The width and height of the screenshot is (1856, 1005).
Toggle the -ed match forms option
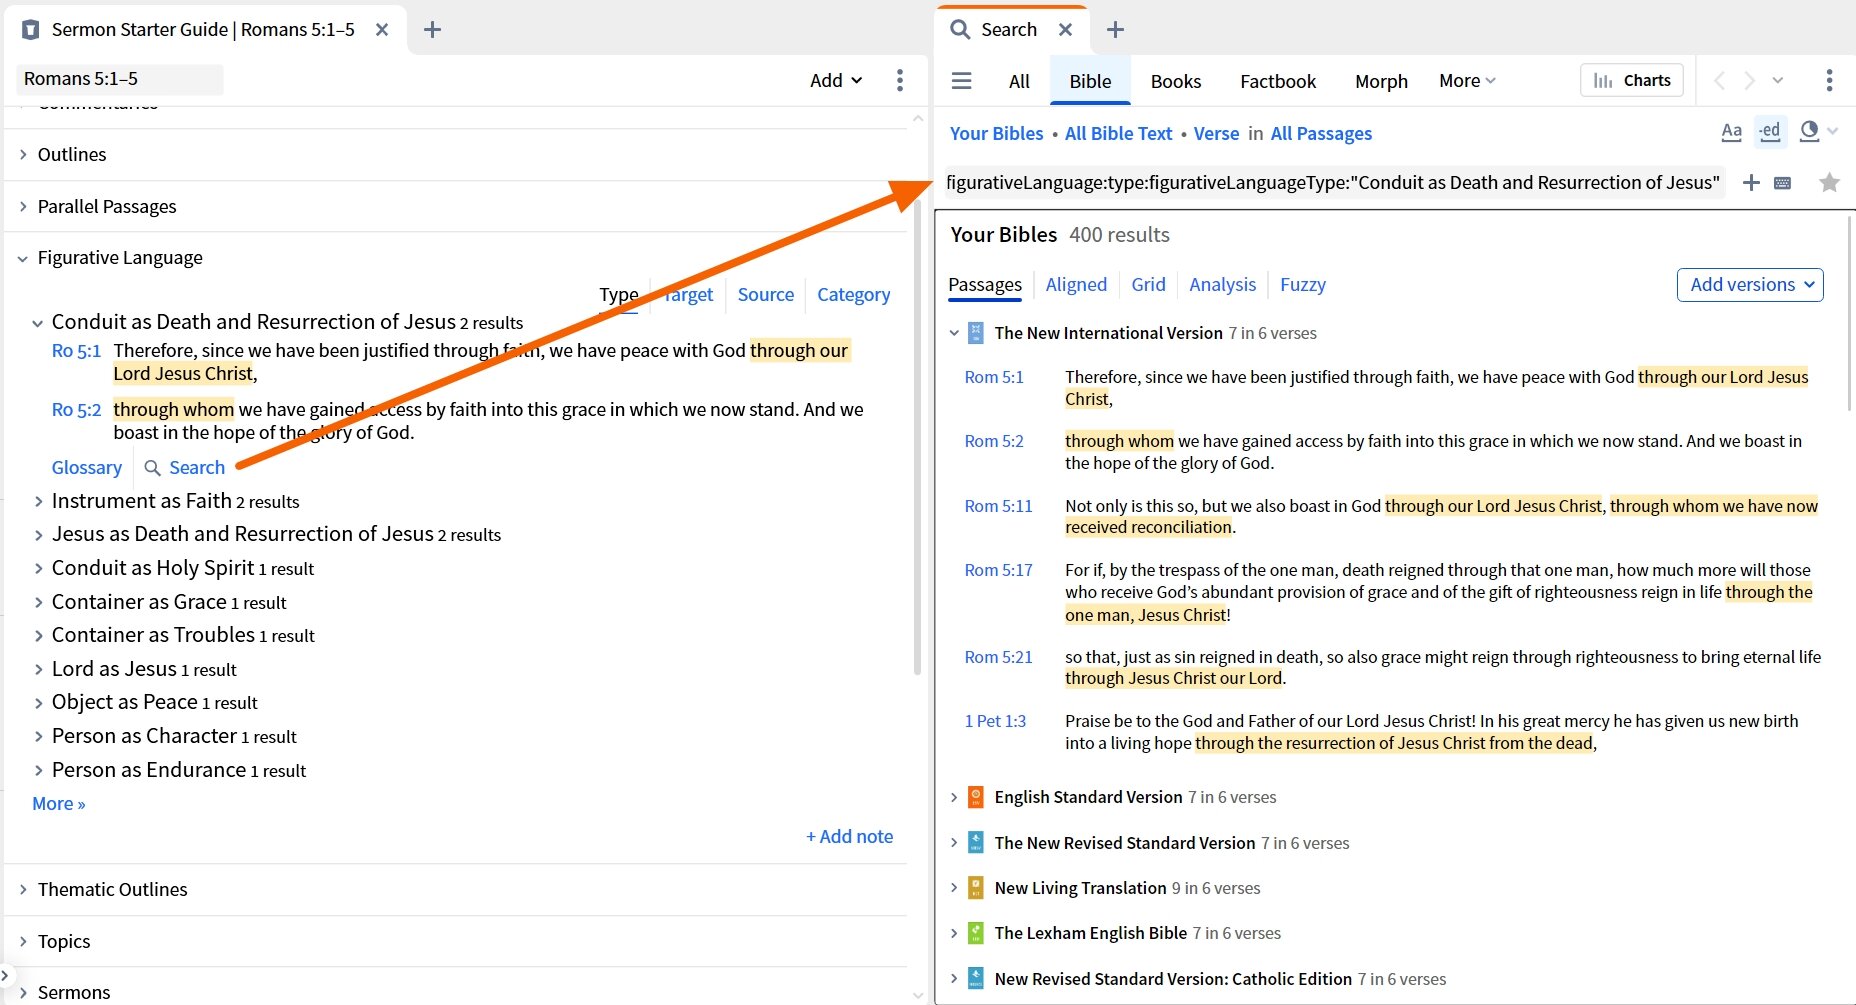click(x=1769, y=131)
